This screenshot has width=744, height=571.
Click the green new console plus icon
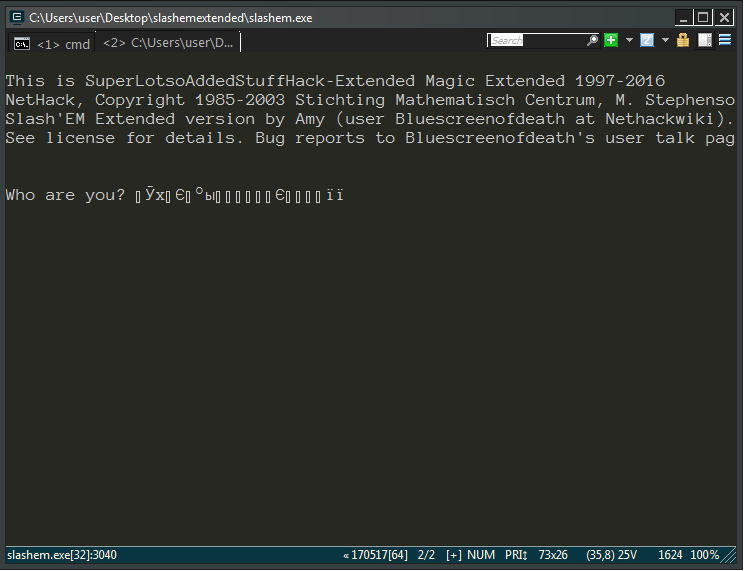(x=611, y=40)
